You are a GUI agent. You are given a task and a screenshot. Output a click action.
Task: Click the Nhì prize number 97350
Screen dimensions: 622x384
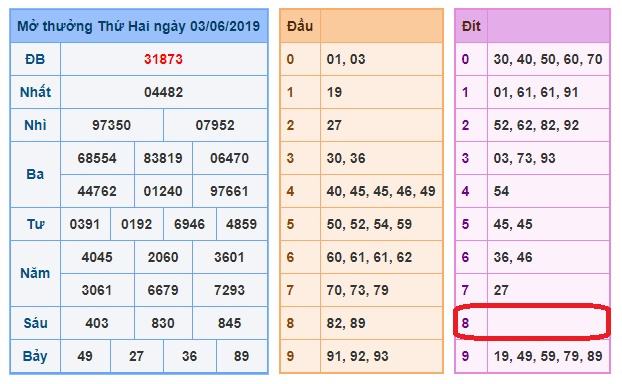pos(111,125)
